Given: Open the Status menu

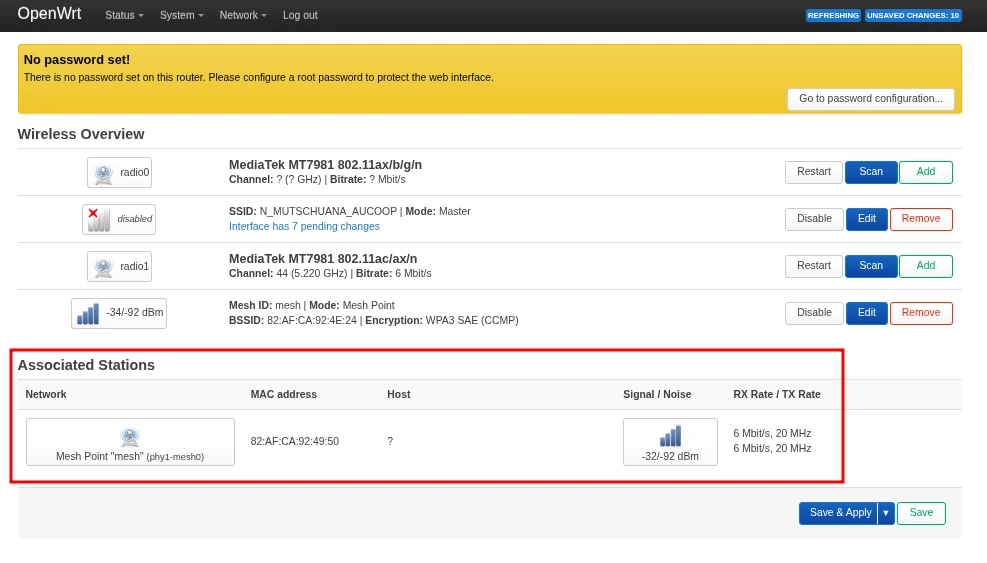Looking at the screenshot, I should (124, 15).
